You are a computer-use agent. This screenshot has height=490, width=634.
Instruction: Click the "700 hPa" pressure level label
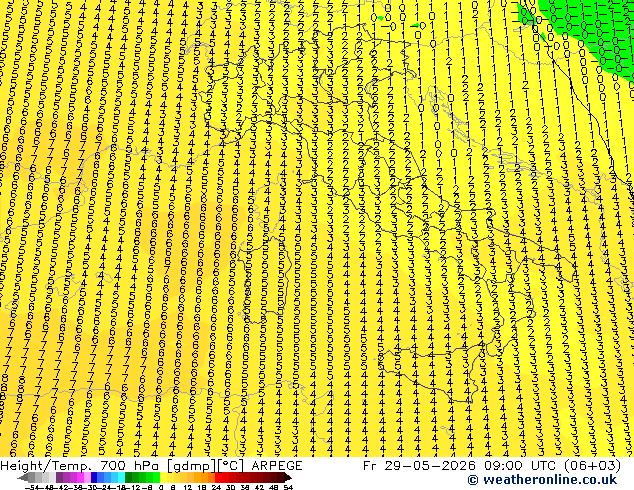pyautogui.click(x=129, y=466)
